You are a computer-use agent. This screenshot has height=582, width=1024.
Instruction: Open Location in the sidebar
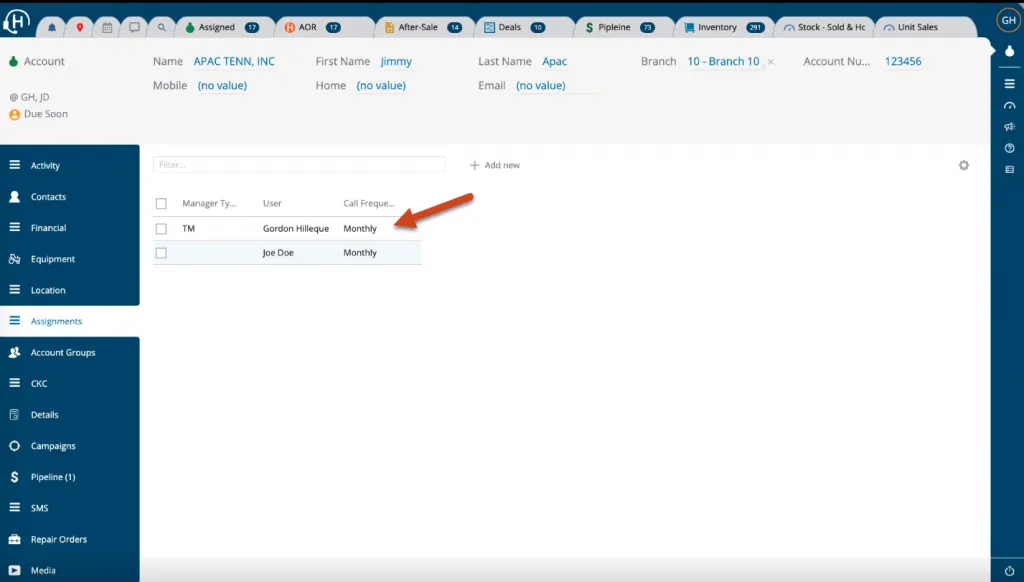point(69,290)
